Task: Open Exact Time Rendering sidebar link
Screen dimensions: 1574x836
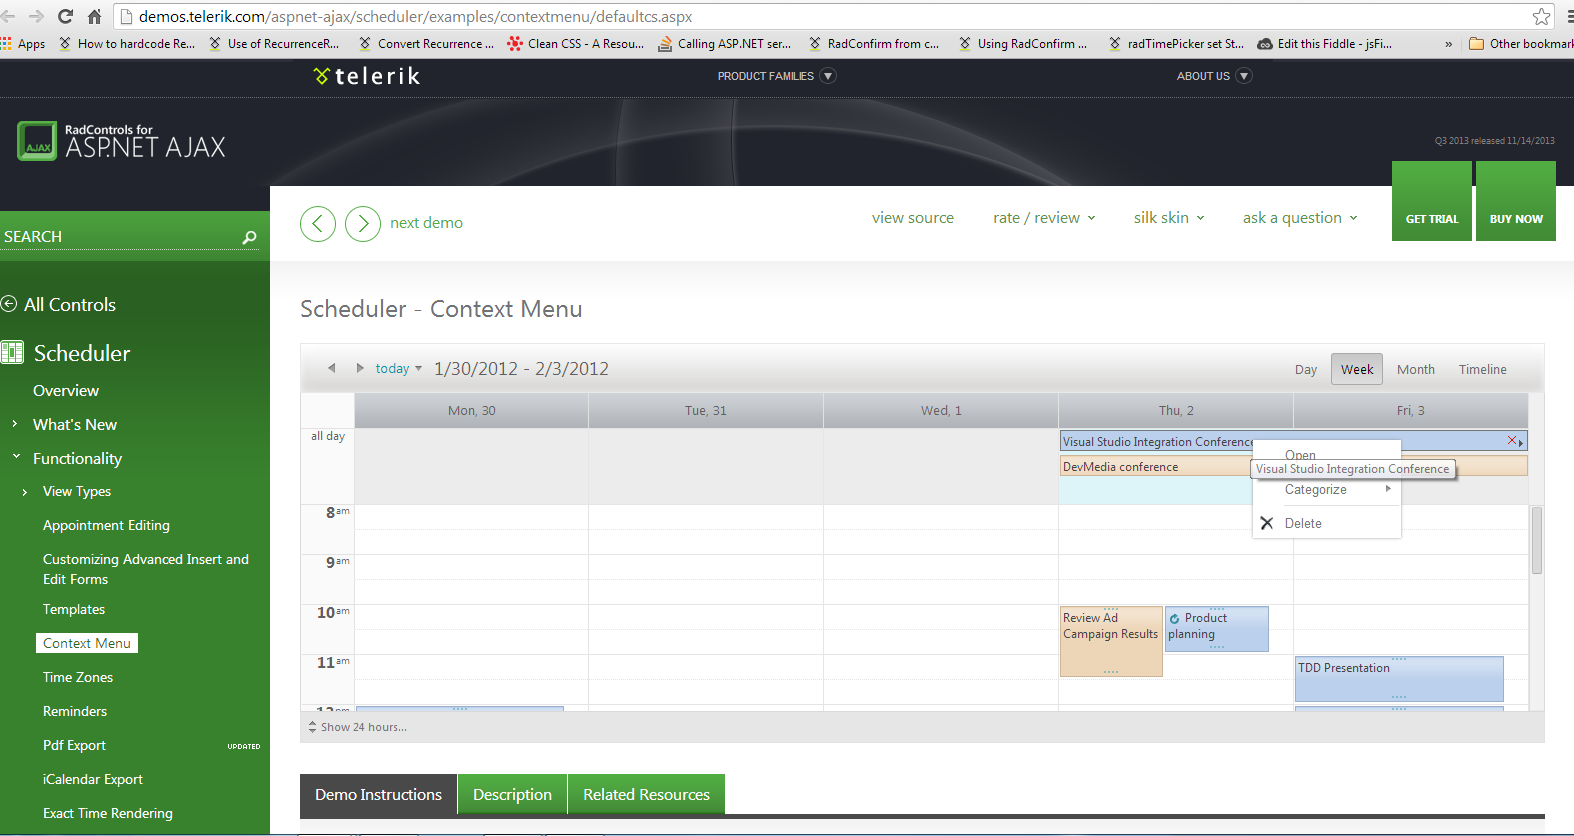Action: [108, 813]
